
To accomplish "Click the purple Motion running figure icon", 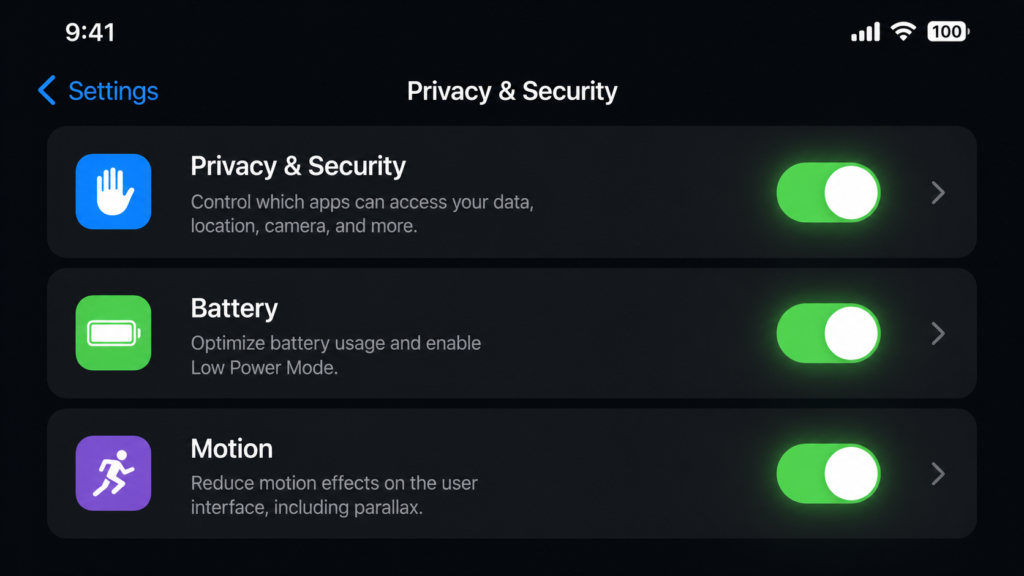I will pyautogui.click(x=113, y=473).
